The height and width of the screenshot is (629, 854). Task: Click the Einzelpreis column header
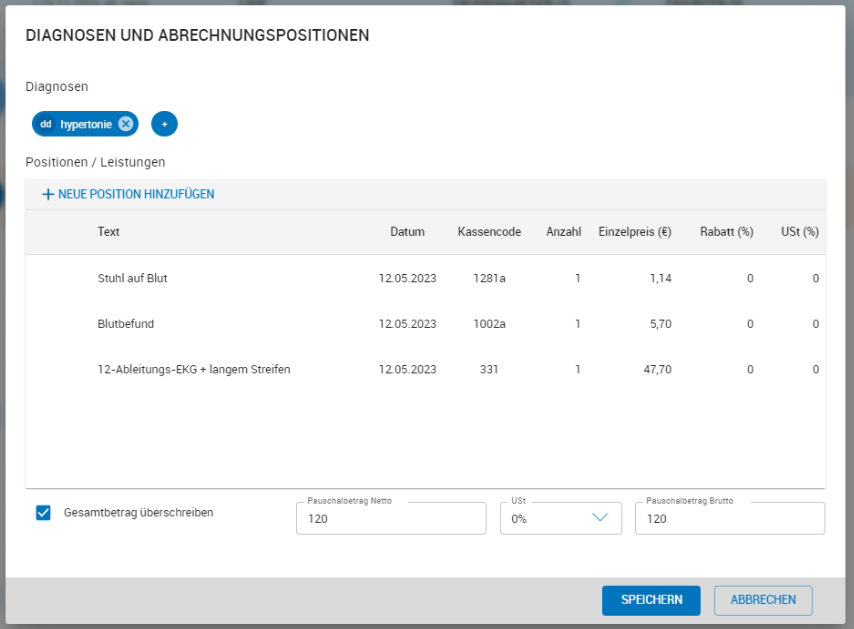[x=634, y=232]
